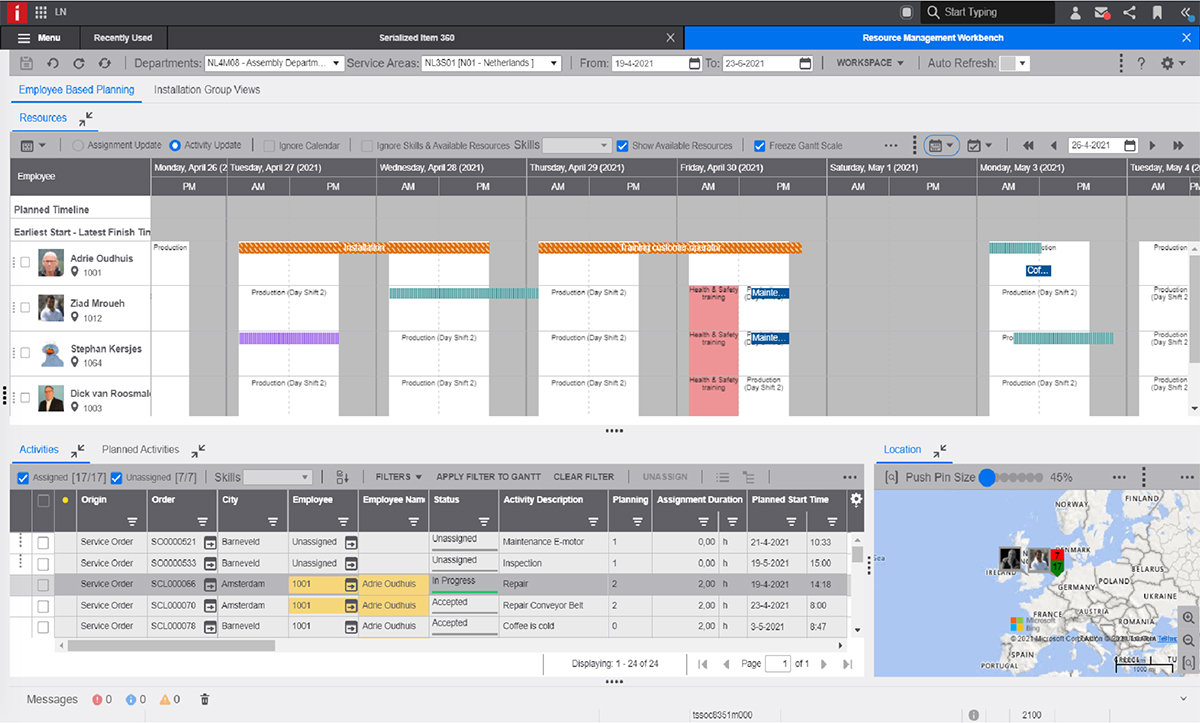1200x723 pixels.
Task: Click the Share icon in the top bar
Action: coord(1129,13)
